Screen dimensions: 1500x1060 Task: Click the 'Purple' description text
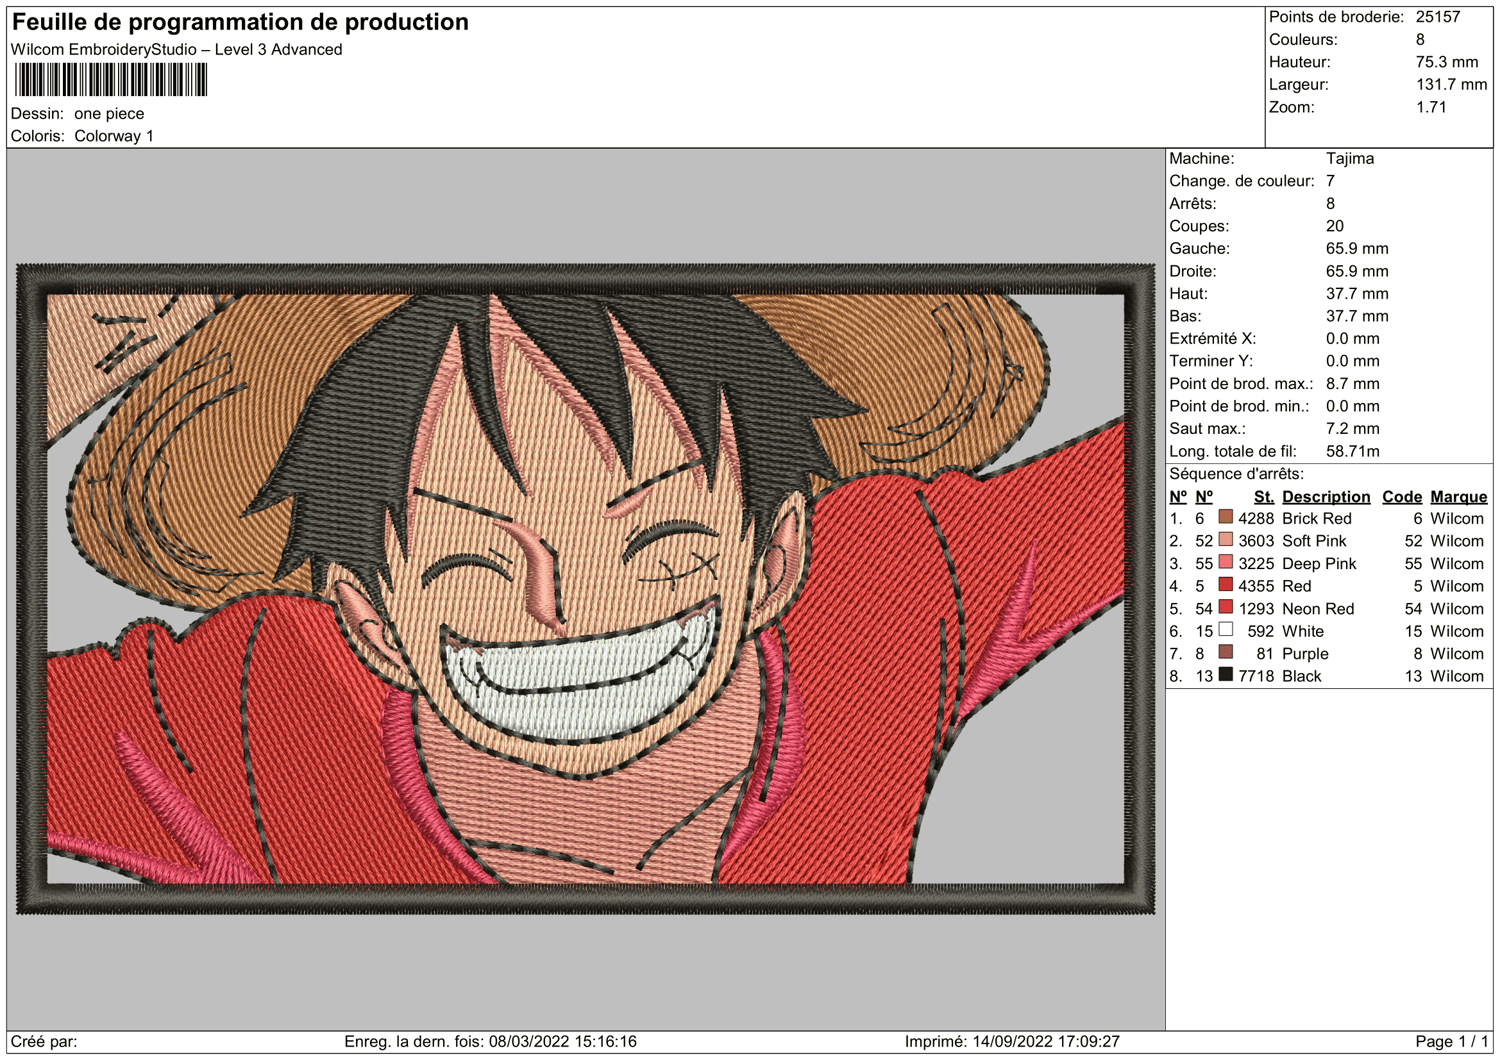(1305, 654)
